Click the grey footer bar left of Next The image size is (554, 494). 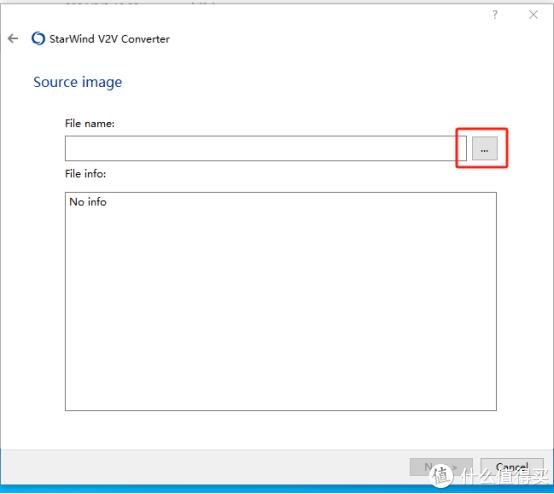point(205,467)
